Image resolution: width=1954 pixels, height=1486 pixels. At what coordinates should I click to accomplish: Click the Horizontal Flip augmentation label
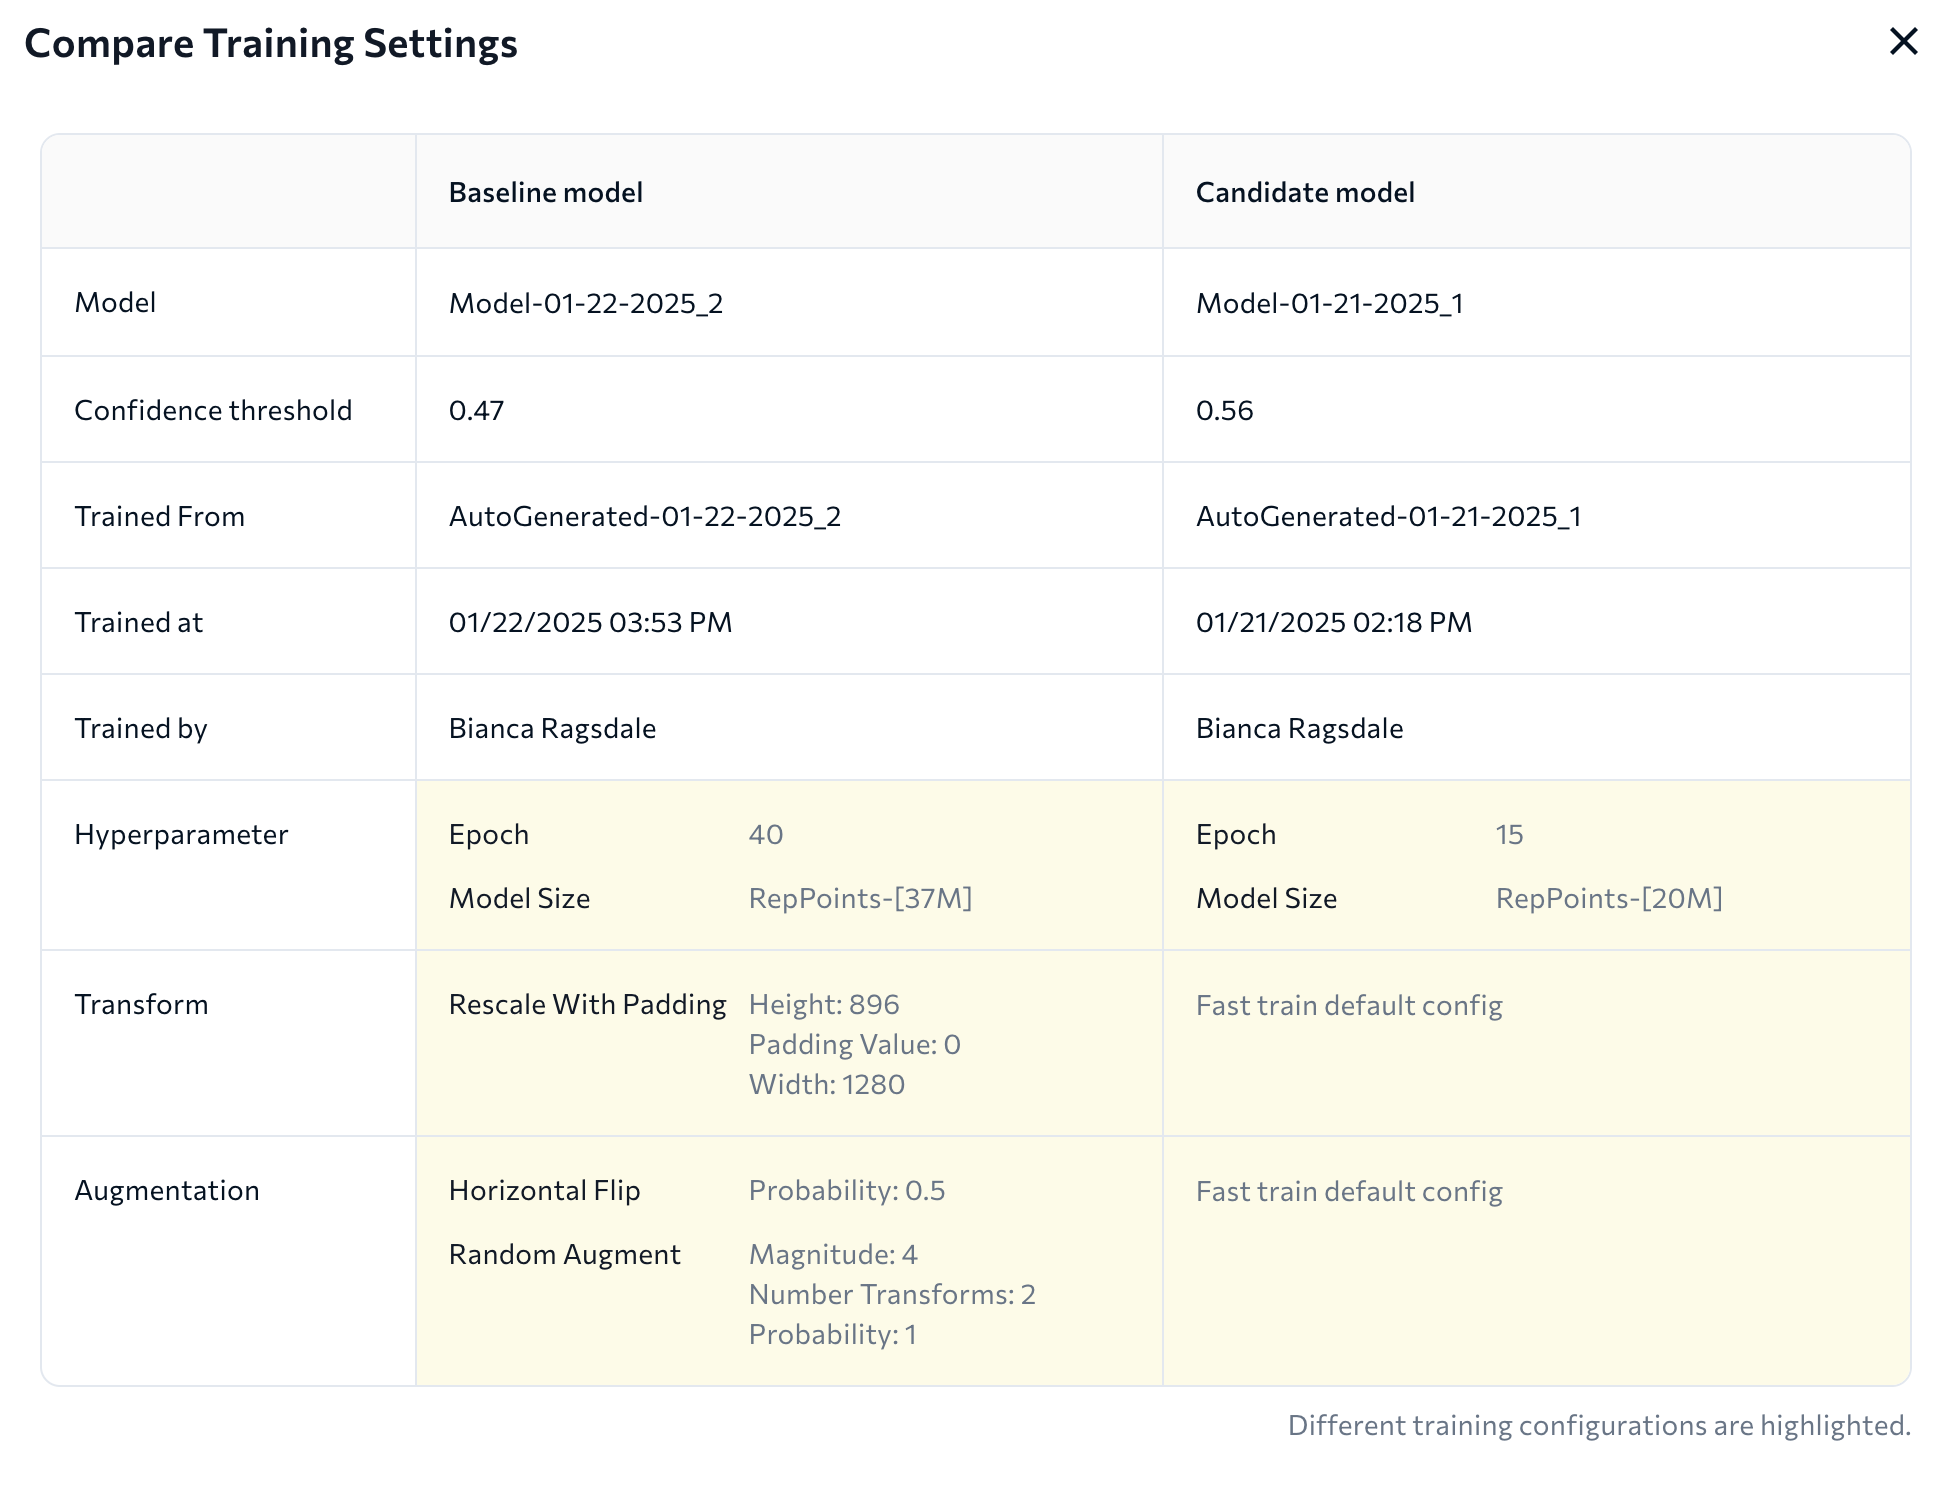(544, 1190)
